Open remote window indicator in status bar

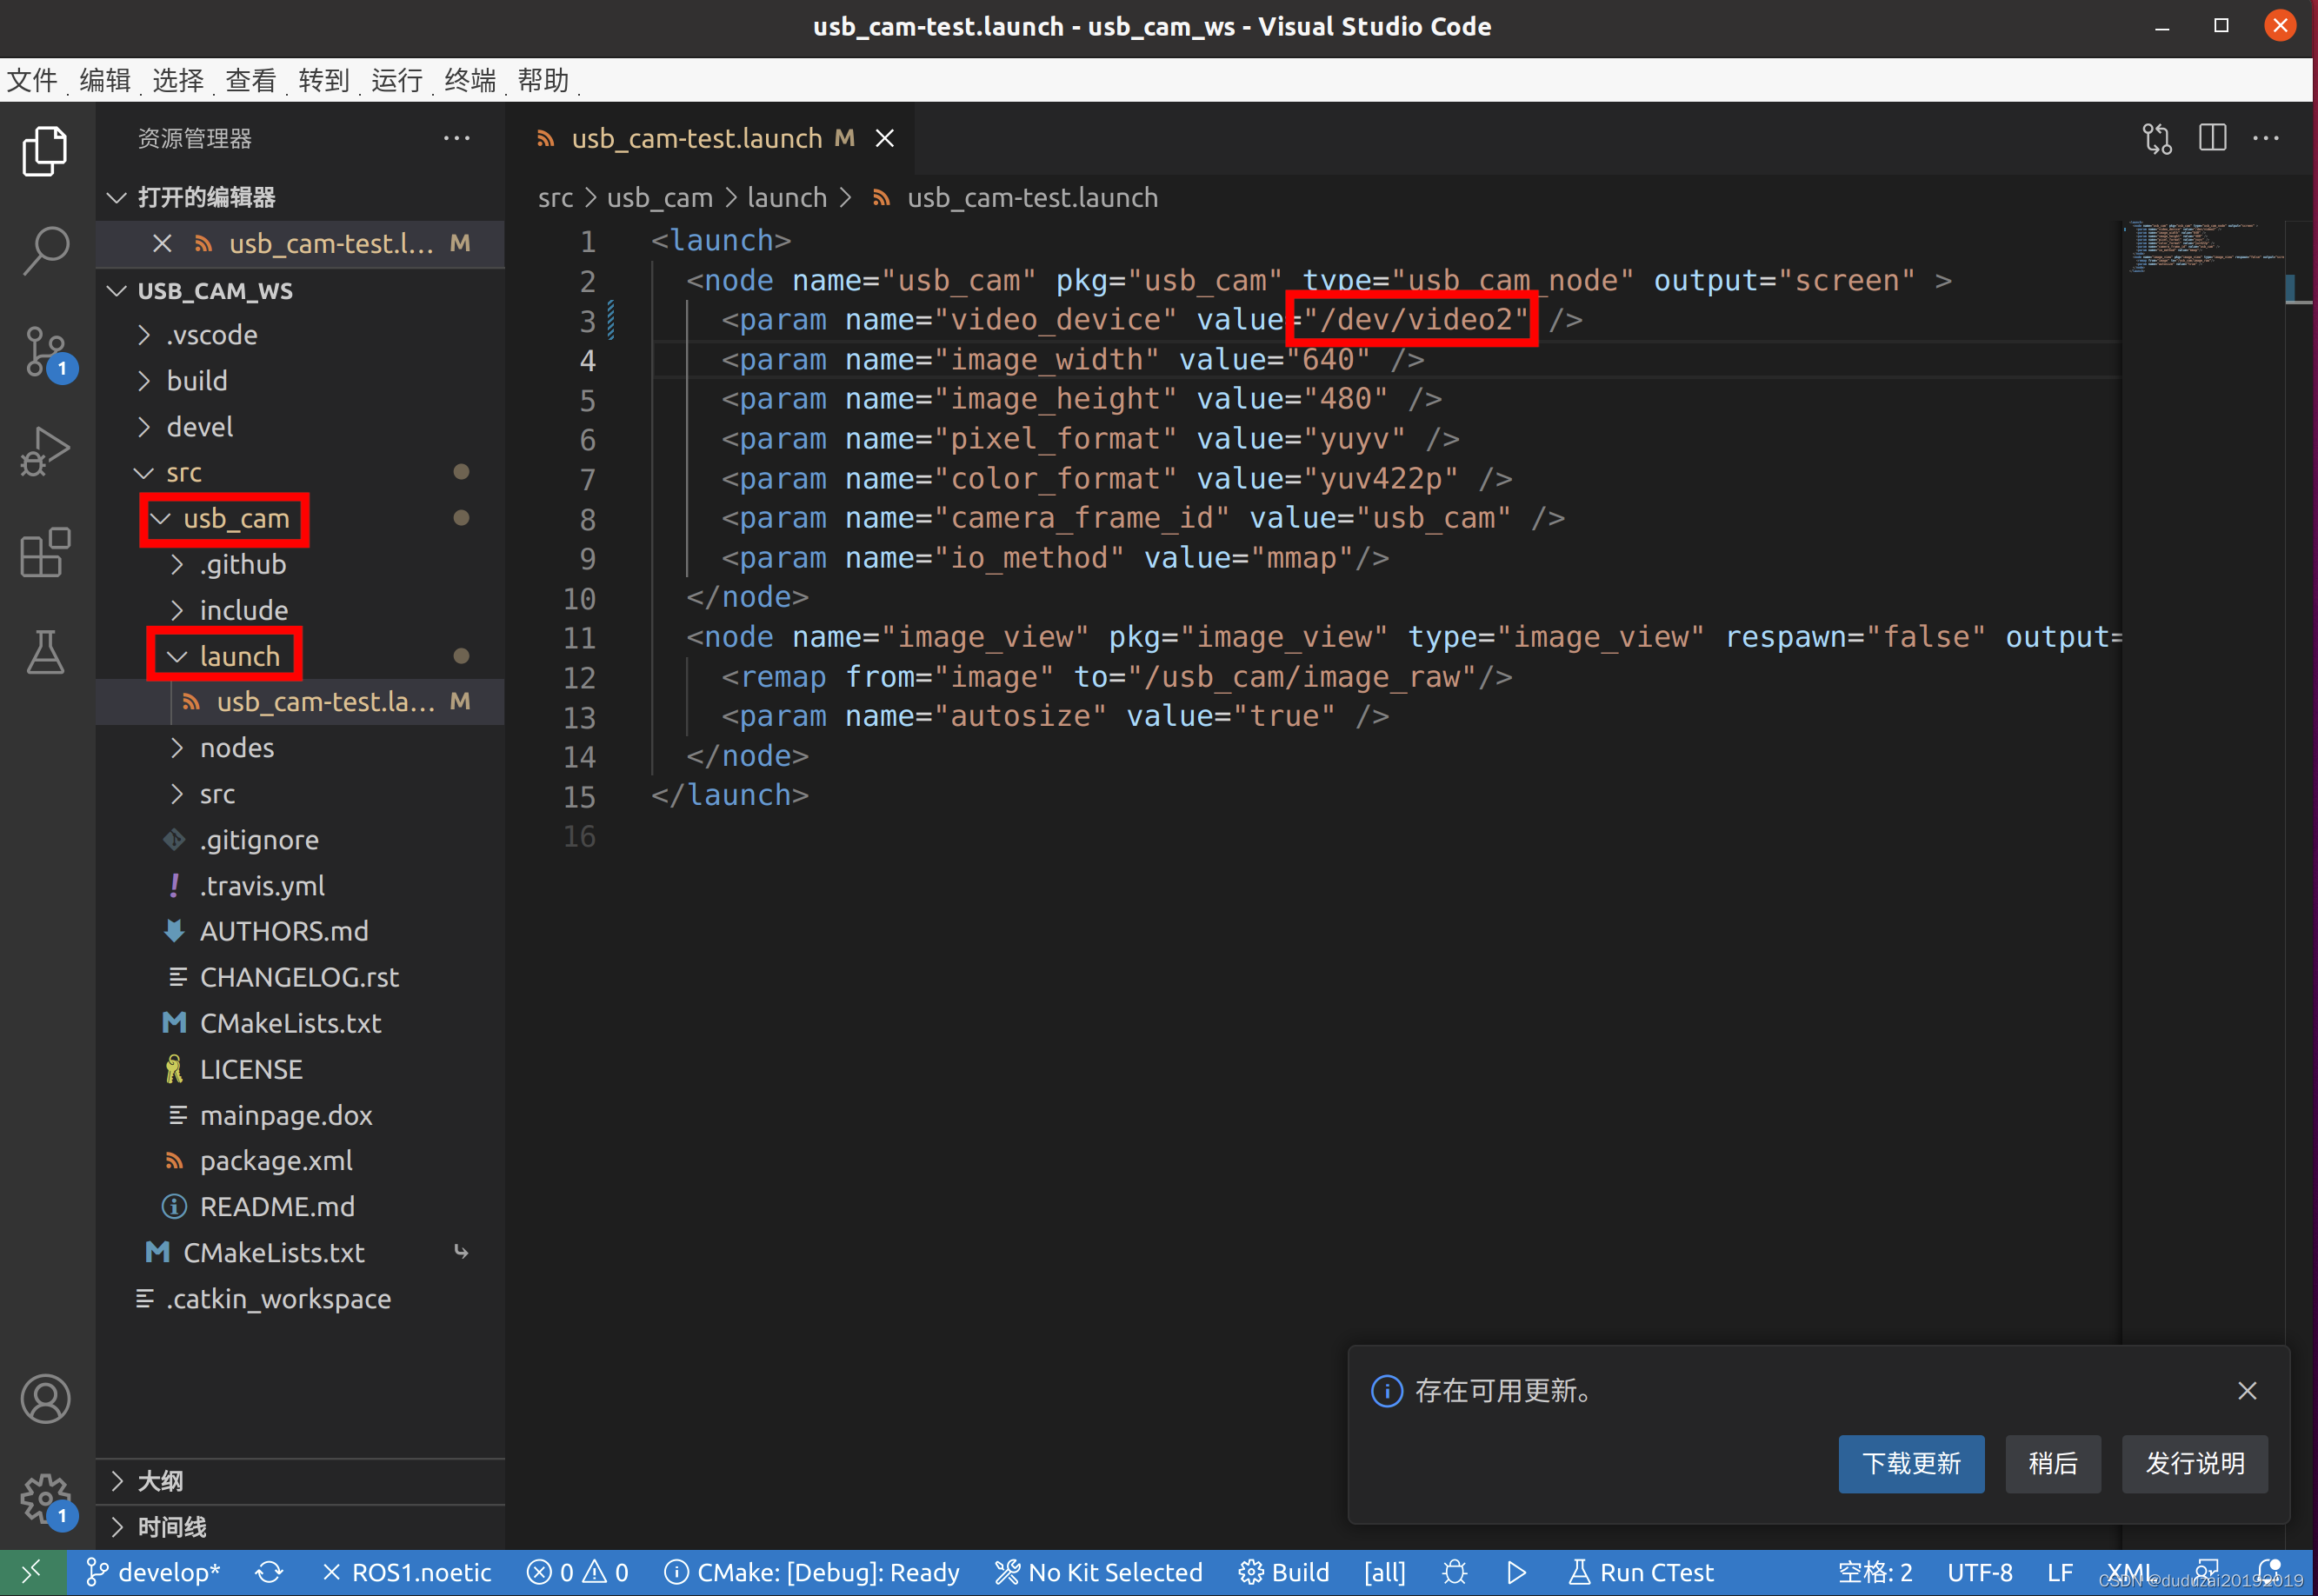coord(32,1572)
